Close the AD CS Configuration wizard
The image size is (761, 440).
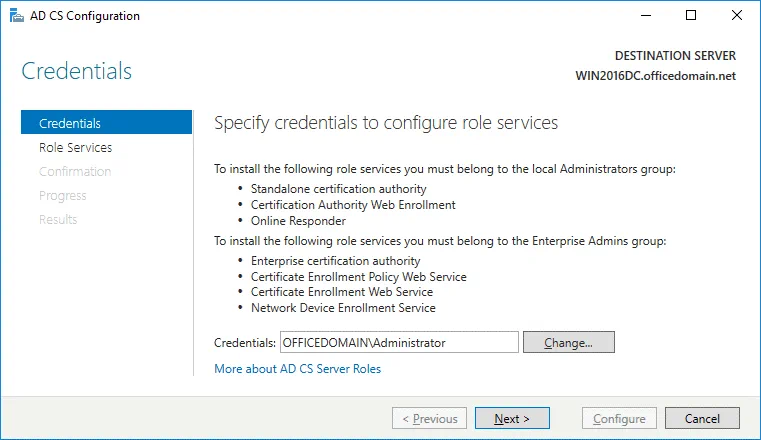tap(737, 16)
